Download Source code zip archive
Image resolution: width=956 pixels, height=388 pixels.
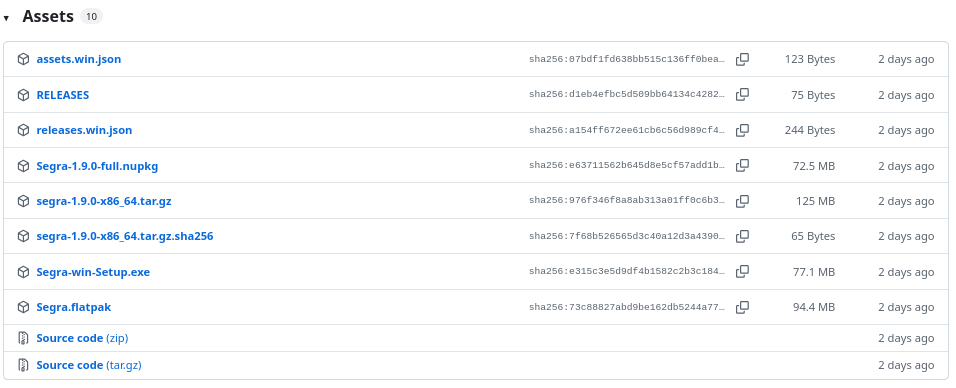[82, 338]
